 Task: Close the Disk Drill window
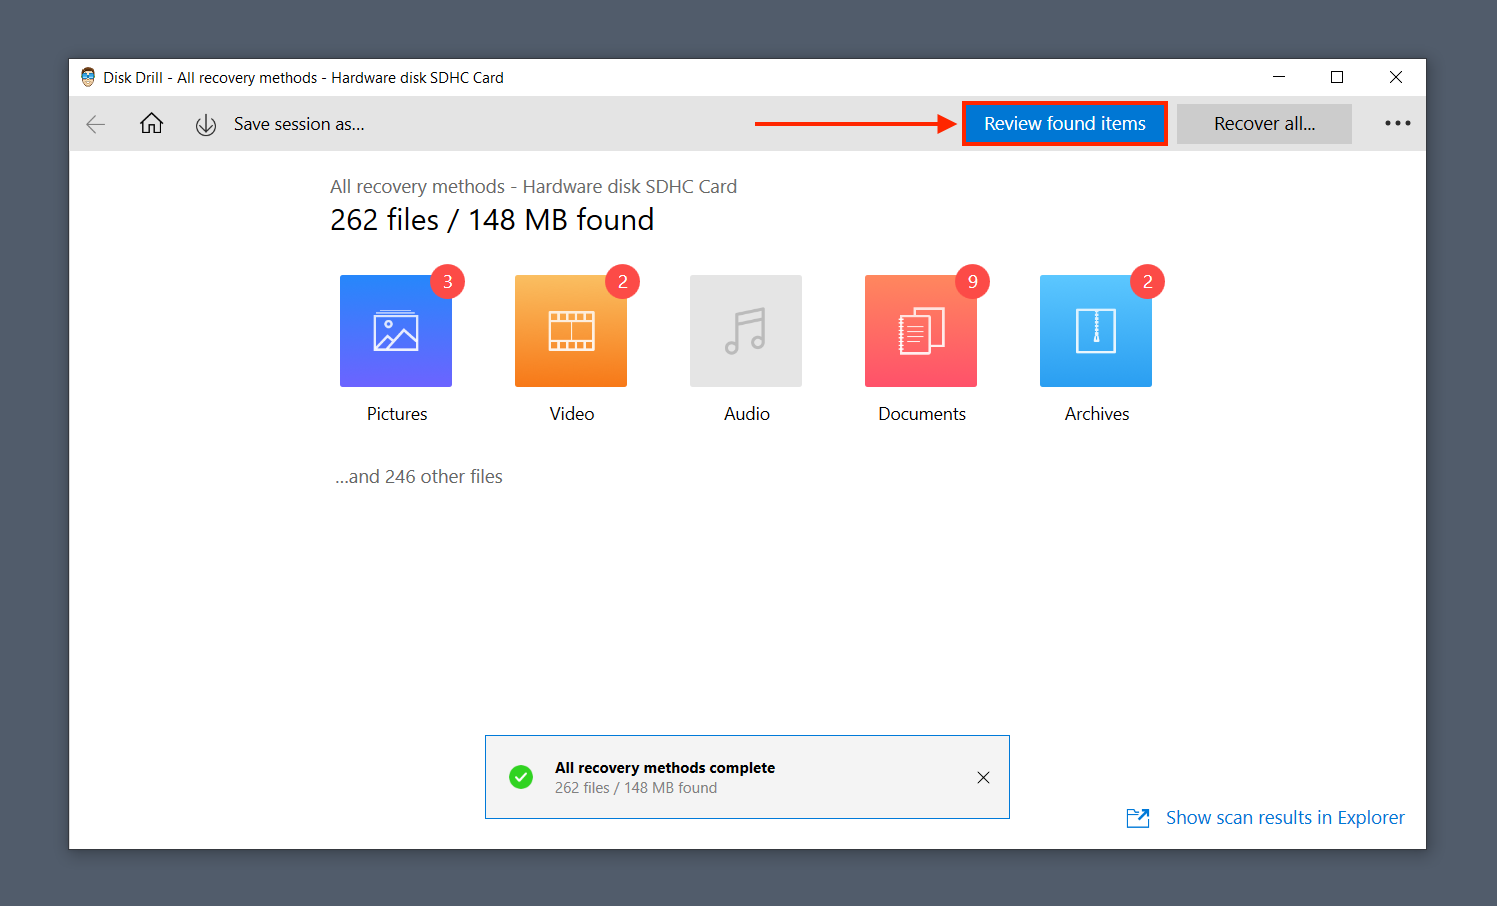pos(1396,77)
